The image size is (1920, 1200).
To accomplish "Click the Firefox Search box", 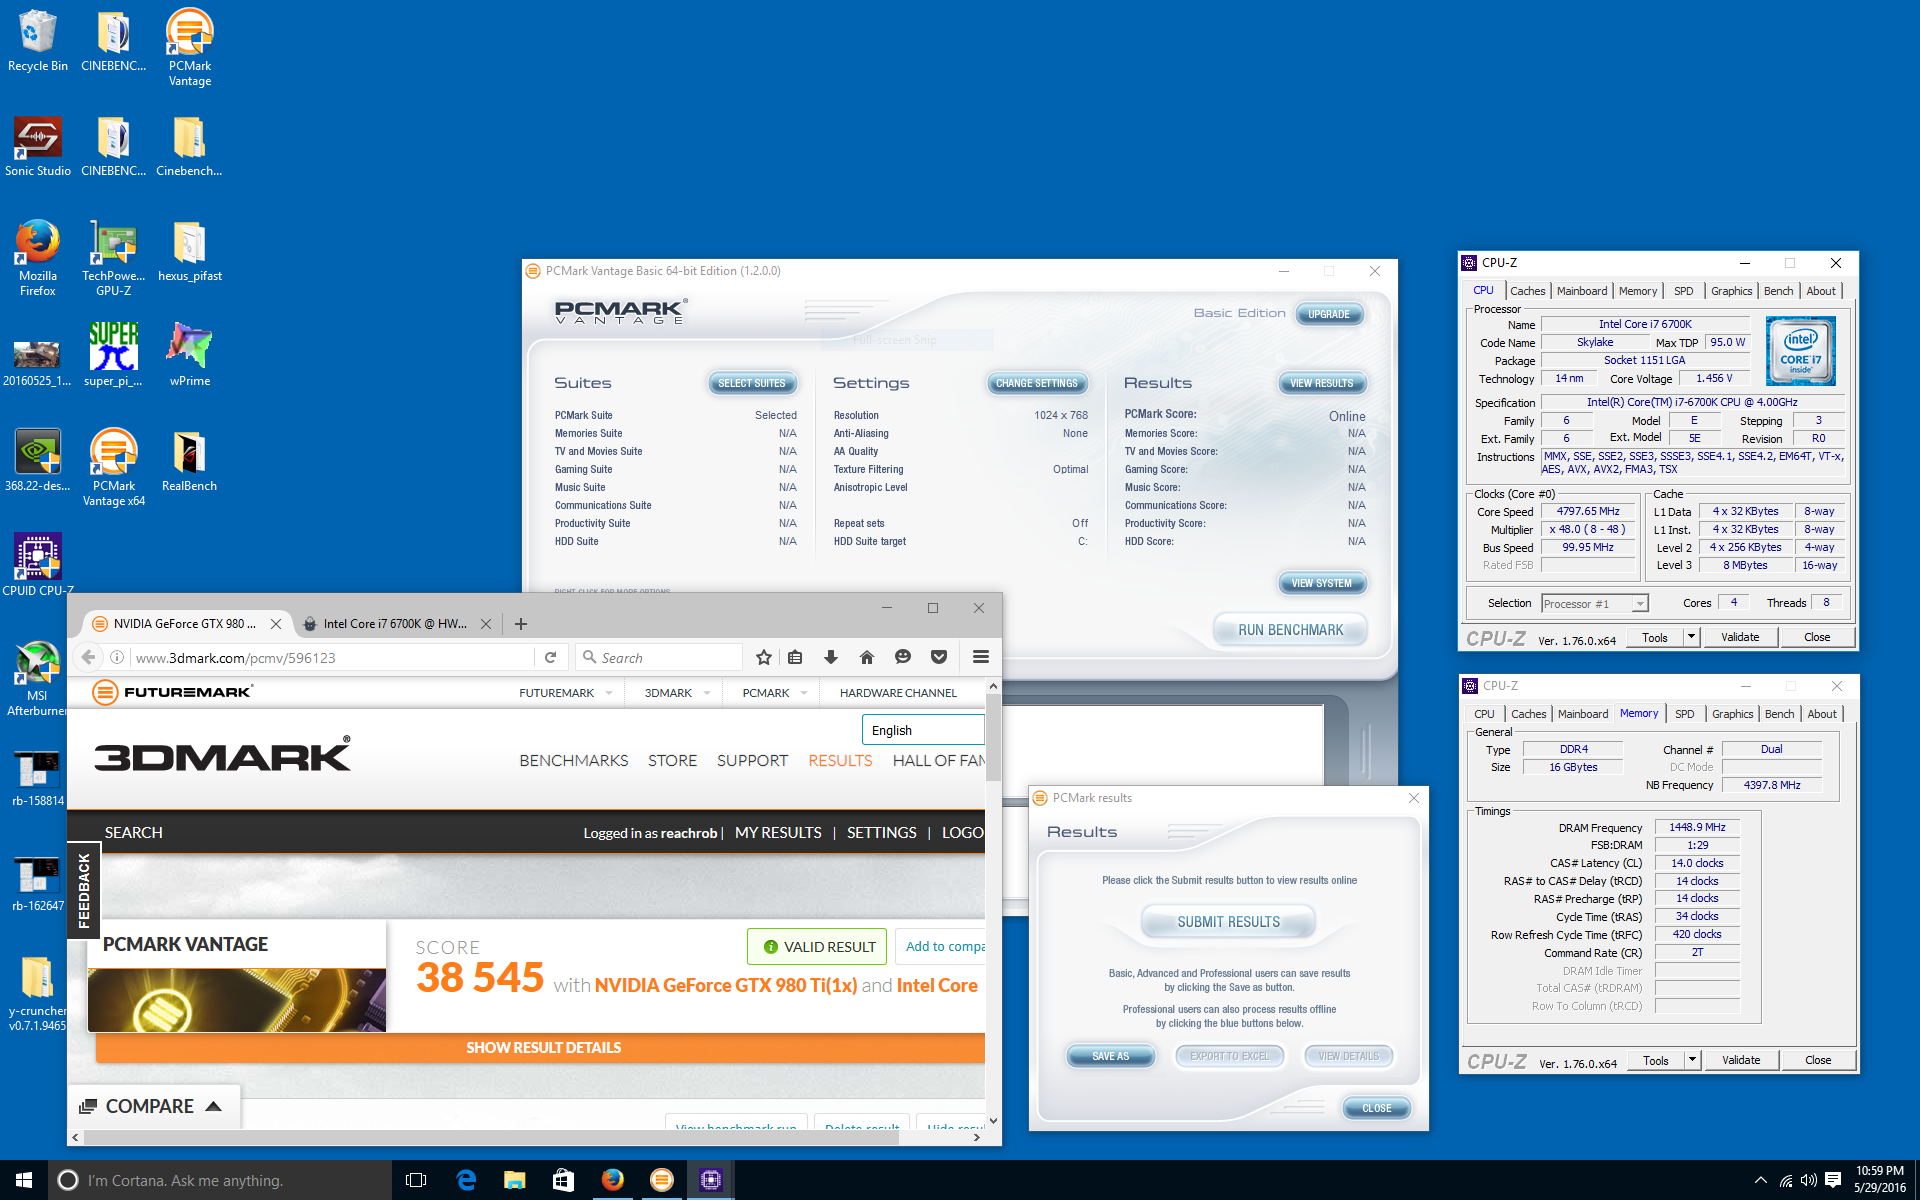I will click(x=660, y=657).
